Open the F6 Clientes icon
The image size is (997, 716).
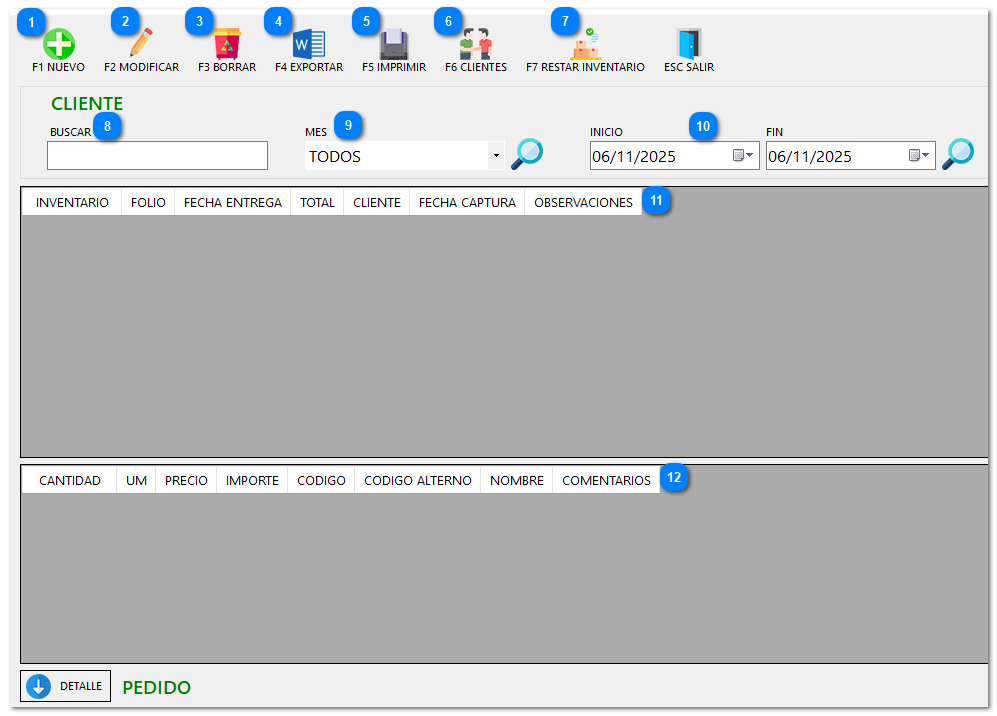(x=475, y=44)
